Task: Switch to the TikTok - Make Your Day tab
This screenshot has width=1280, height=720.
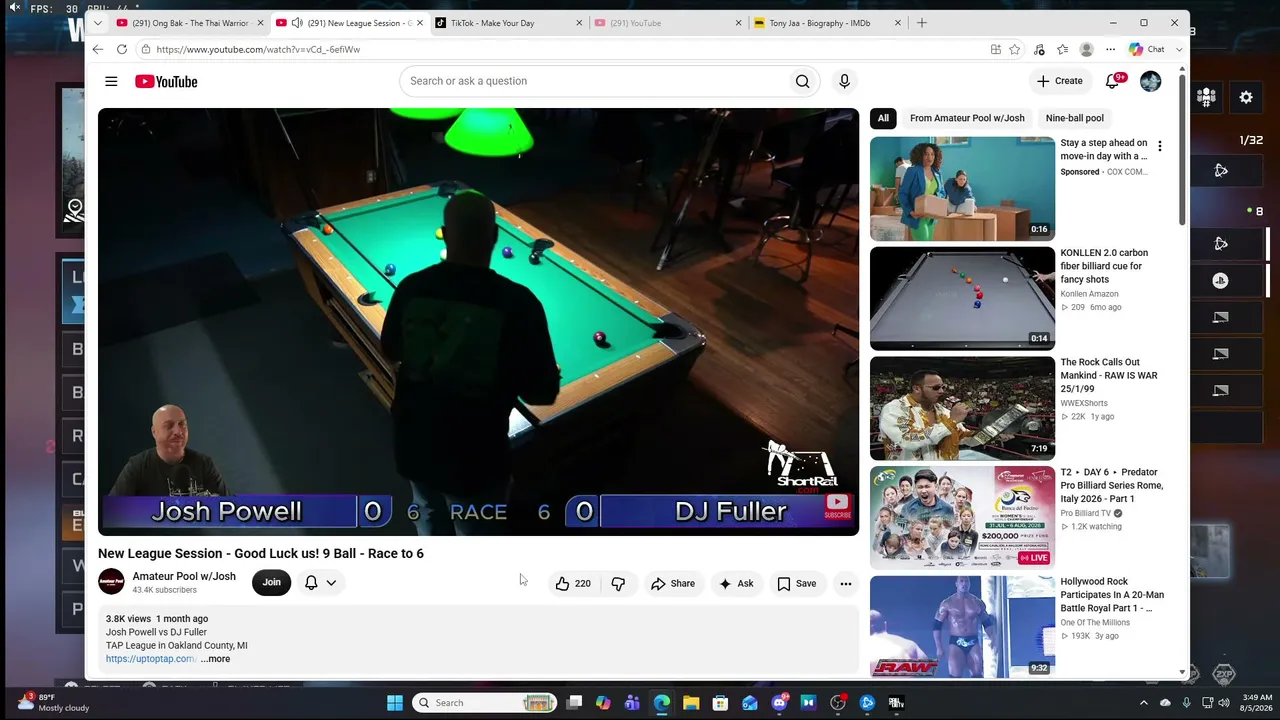Action: pos(509,23)
